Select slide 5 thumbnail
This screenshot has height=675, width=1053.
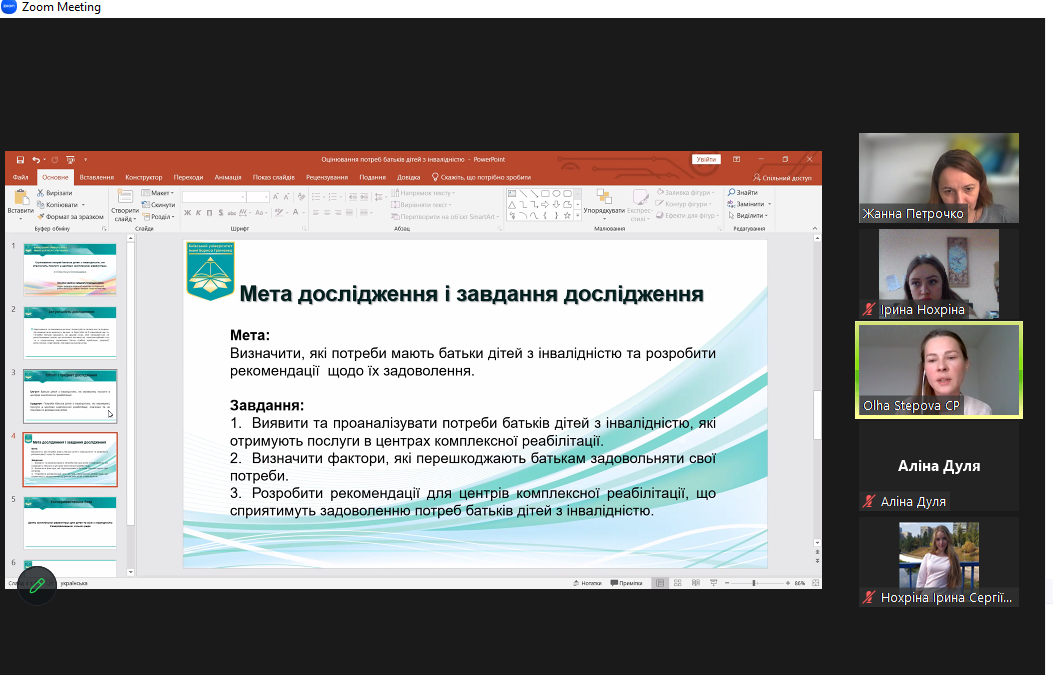tap(70, 523)
